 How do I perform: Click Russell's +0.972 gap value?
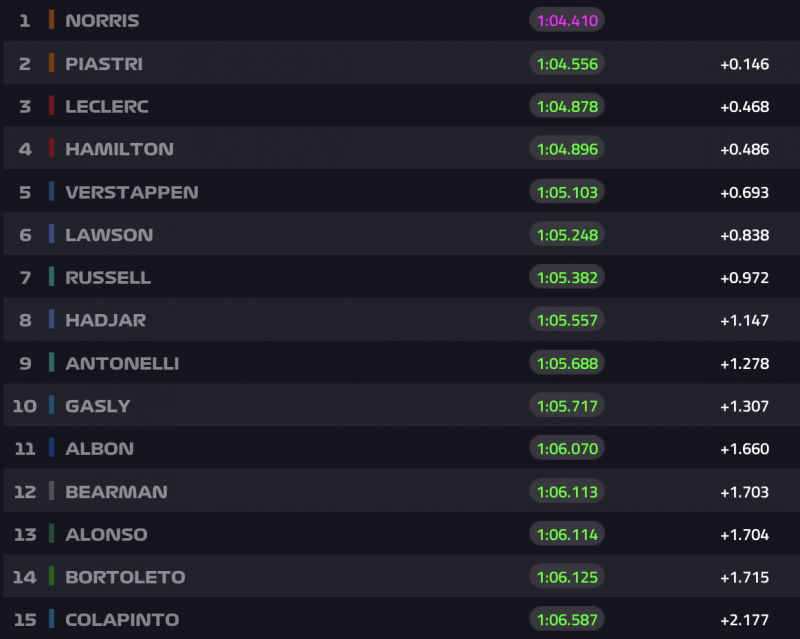pos(744,278)
